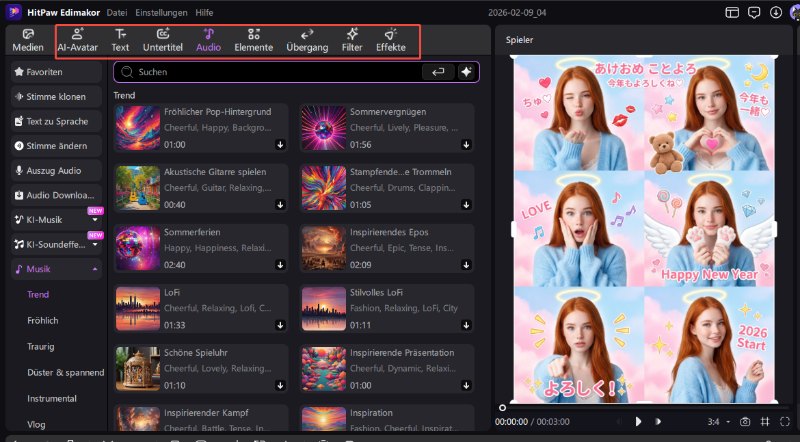The height and width of the screenshot is (442, 800).
Task: Open the Filter tab
Action: tap(352, 40)
